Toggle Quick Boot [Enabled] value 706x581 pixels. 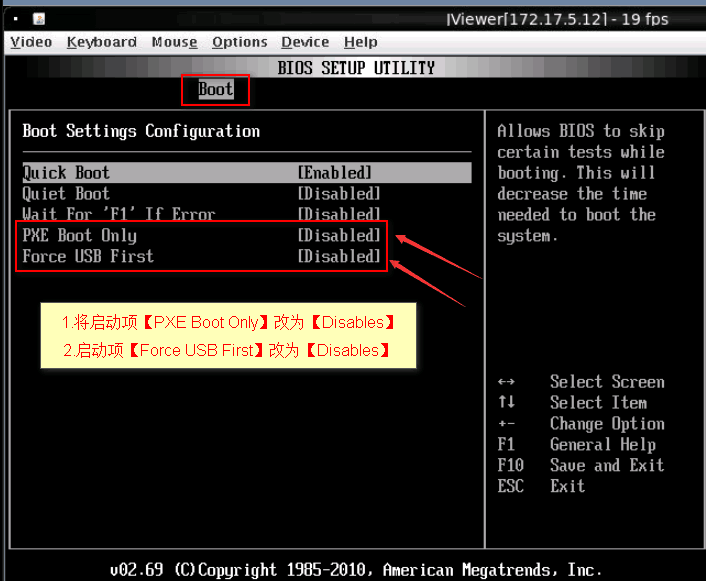pyautogui.click(x=335, y=173)
